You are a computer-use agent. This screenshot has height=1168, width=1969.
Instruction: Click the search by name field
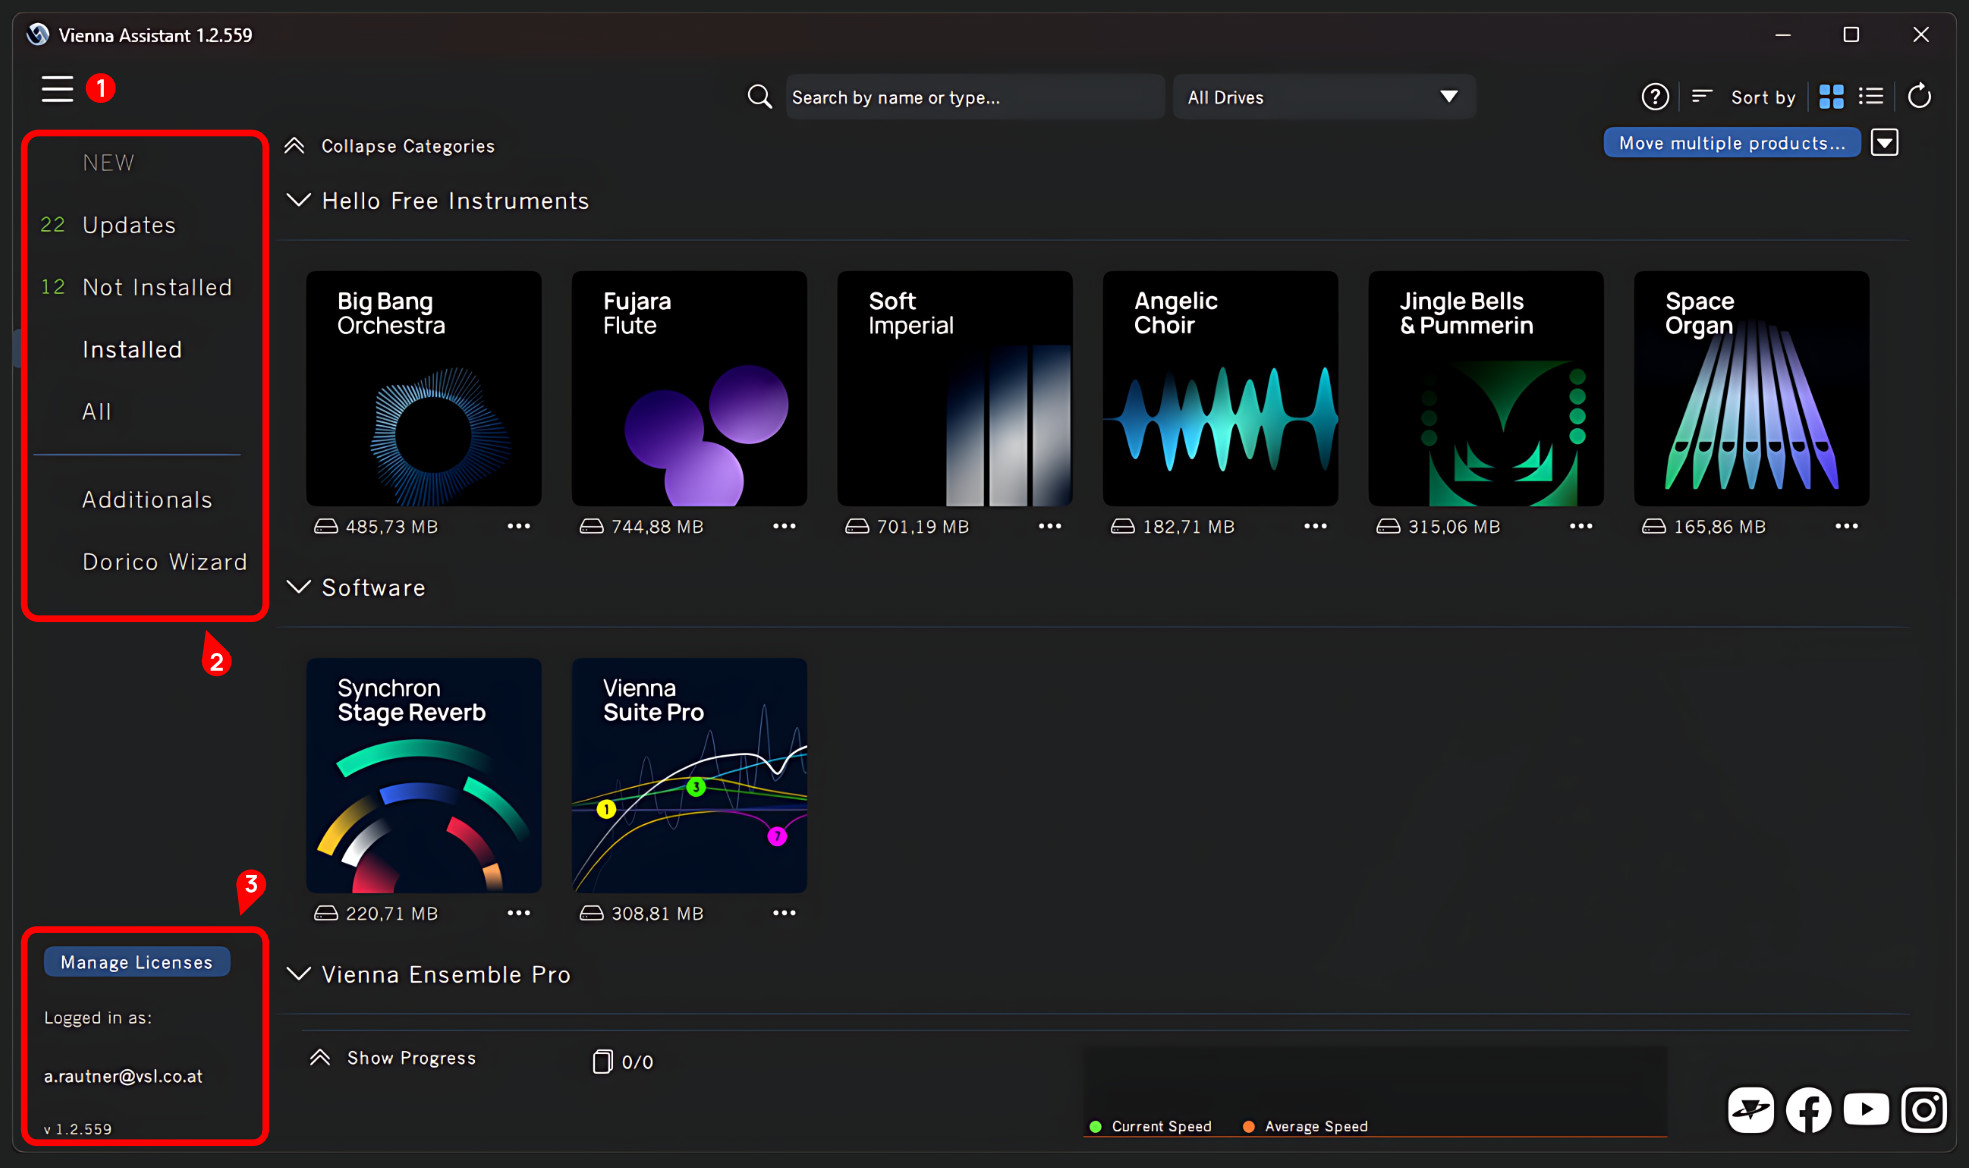point(973,97)
